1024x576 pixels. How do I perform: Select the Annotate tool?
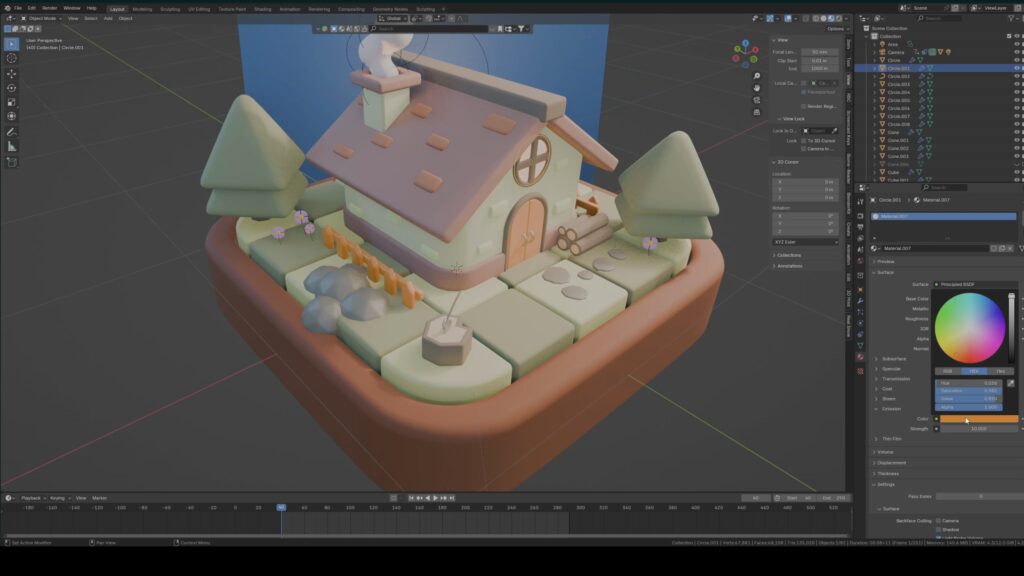click(12, 131)
